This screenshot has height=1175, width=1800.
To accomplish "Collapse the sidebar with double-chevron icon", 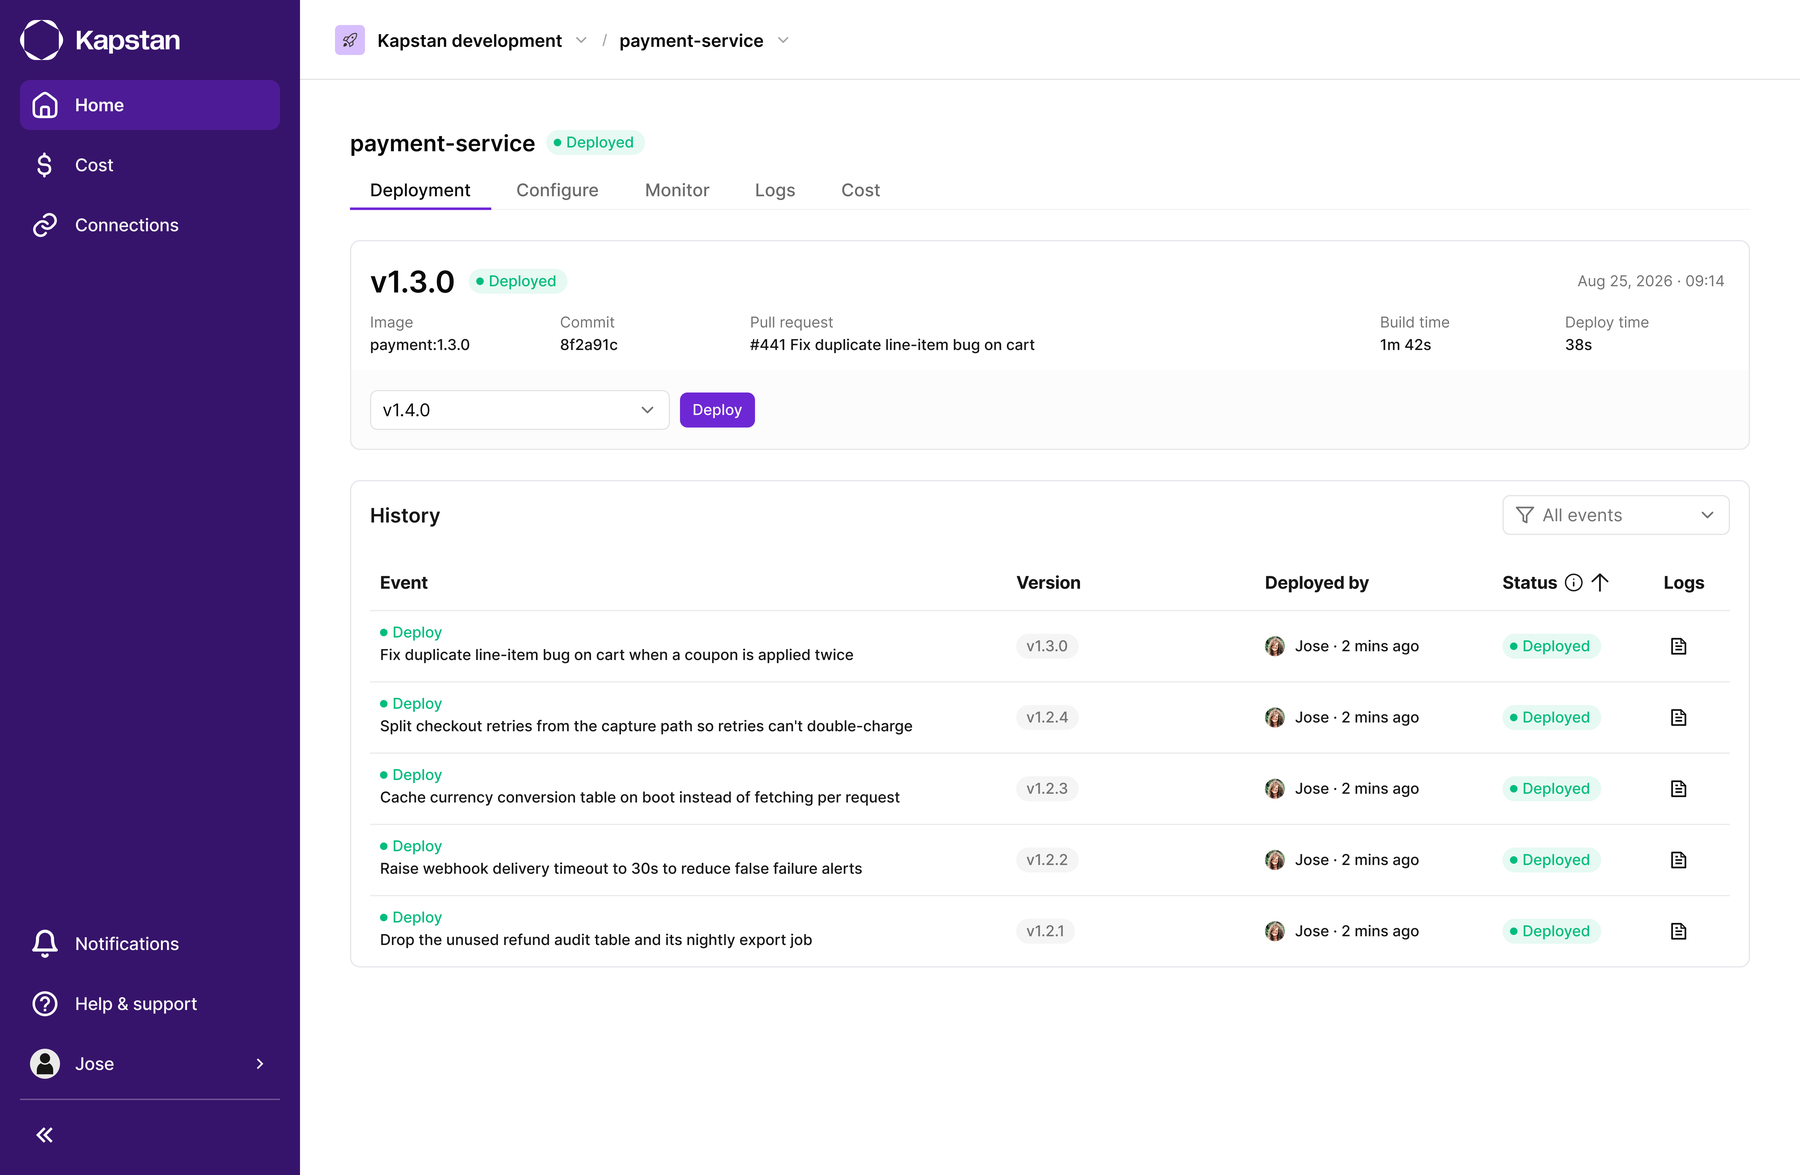I will 45,1135.
